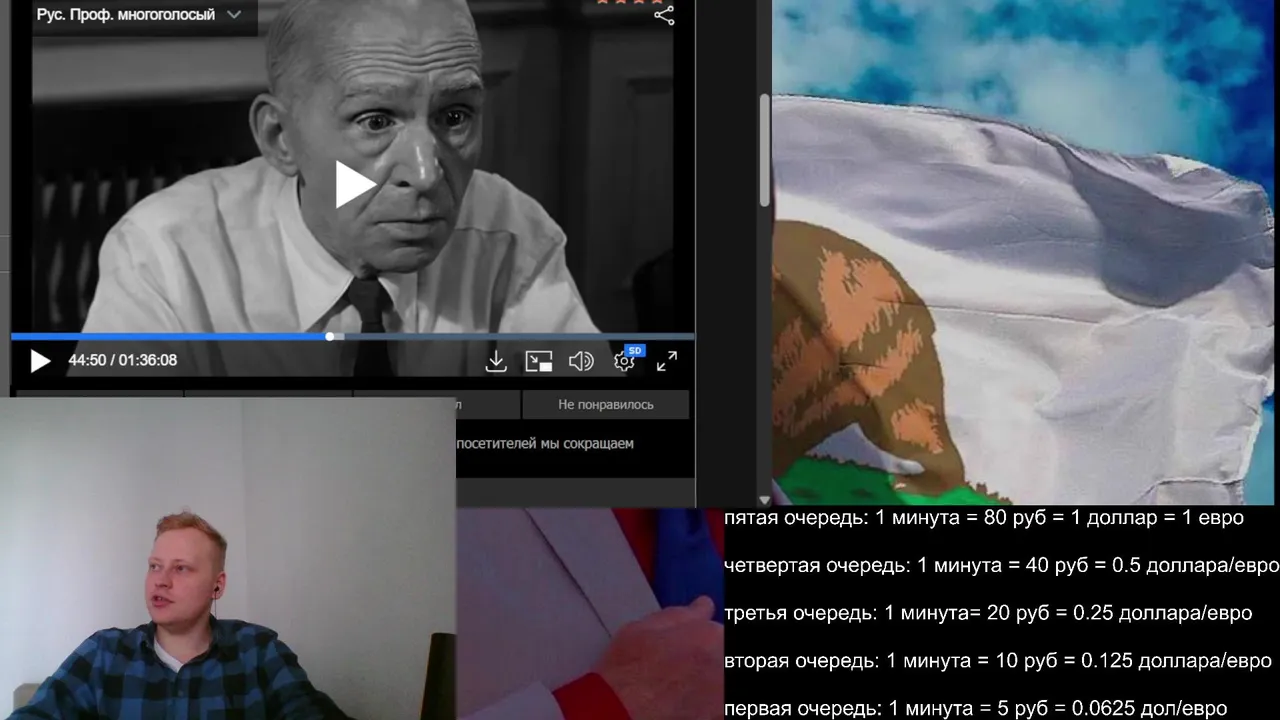Start playback with the control bar play icon
This screenshot has width=1280, height=720.
[40, 361]
